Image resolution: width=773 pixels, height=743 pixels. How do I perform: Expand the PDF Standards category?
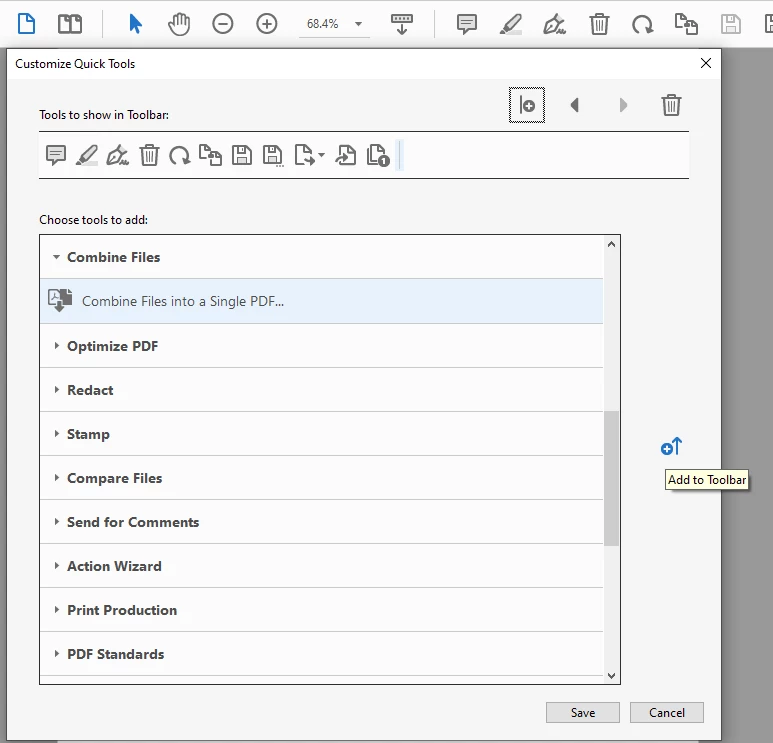pos(57,653)
